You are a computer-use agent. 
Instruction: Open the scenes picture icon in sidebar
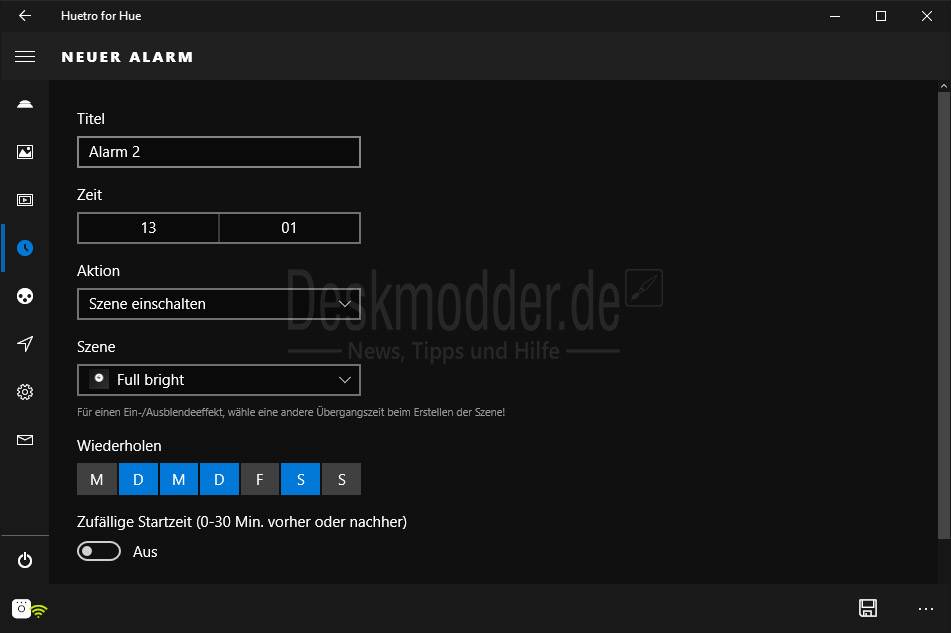tap(25, 152)
